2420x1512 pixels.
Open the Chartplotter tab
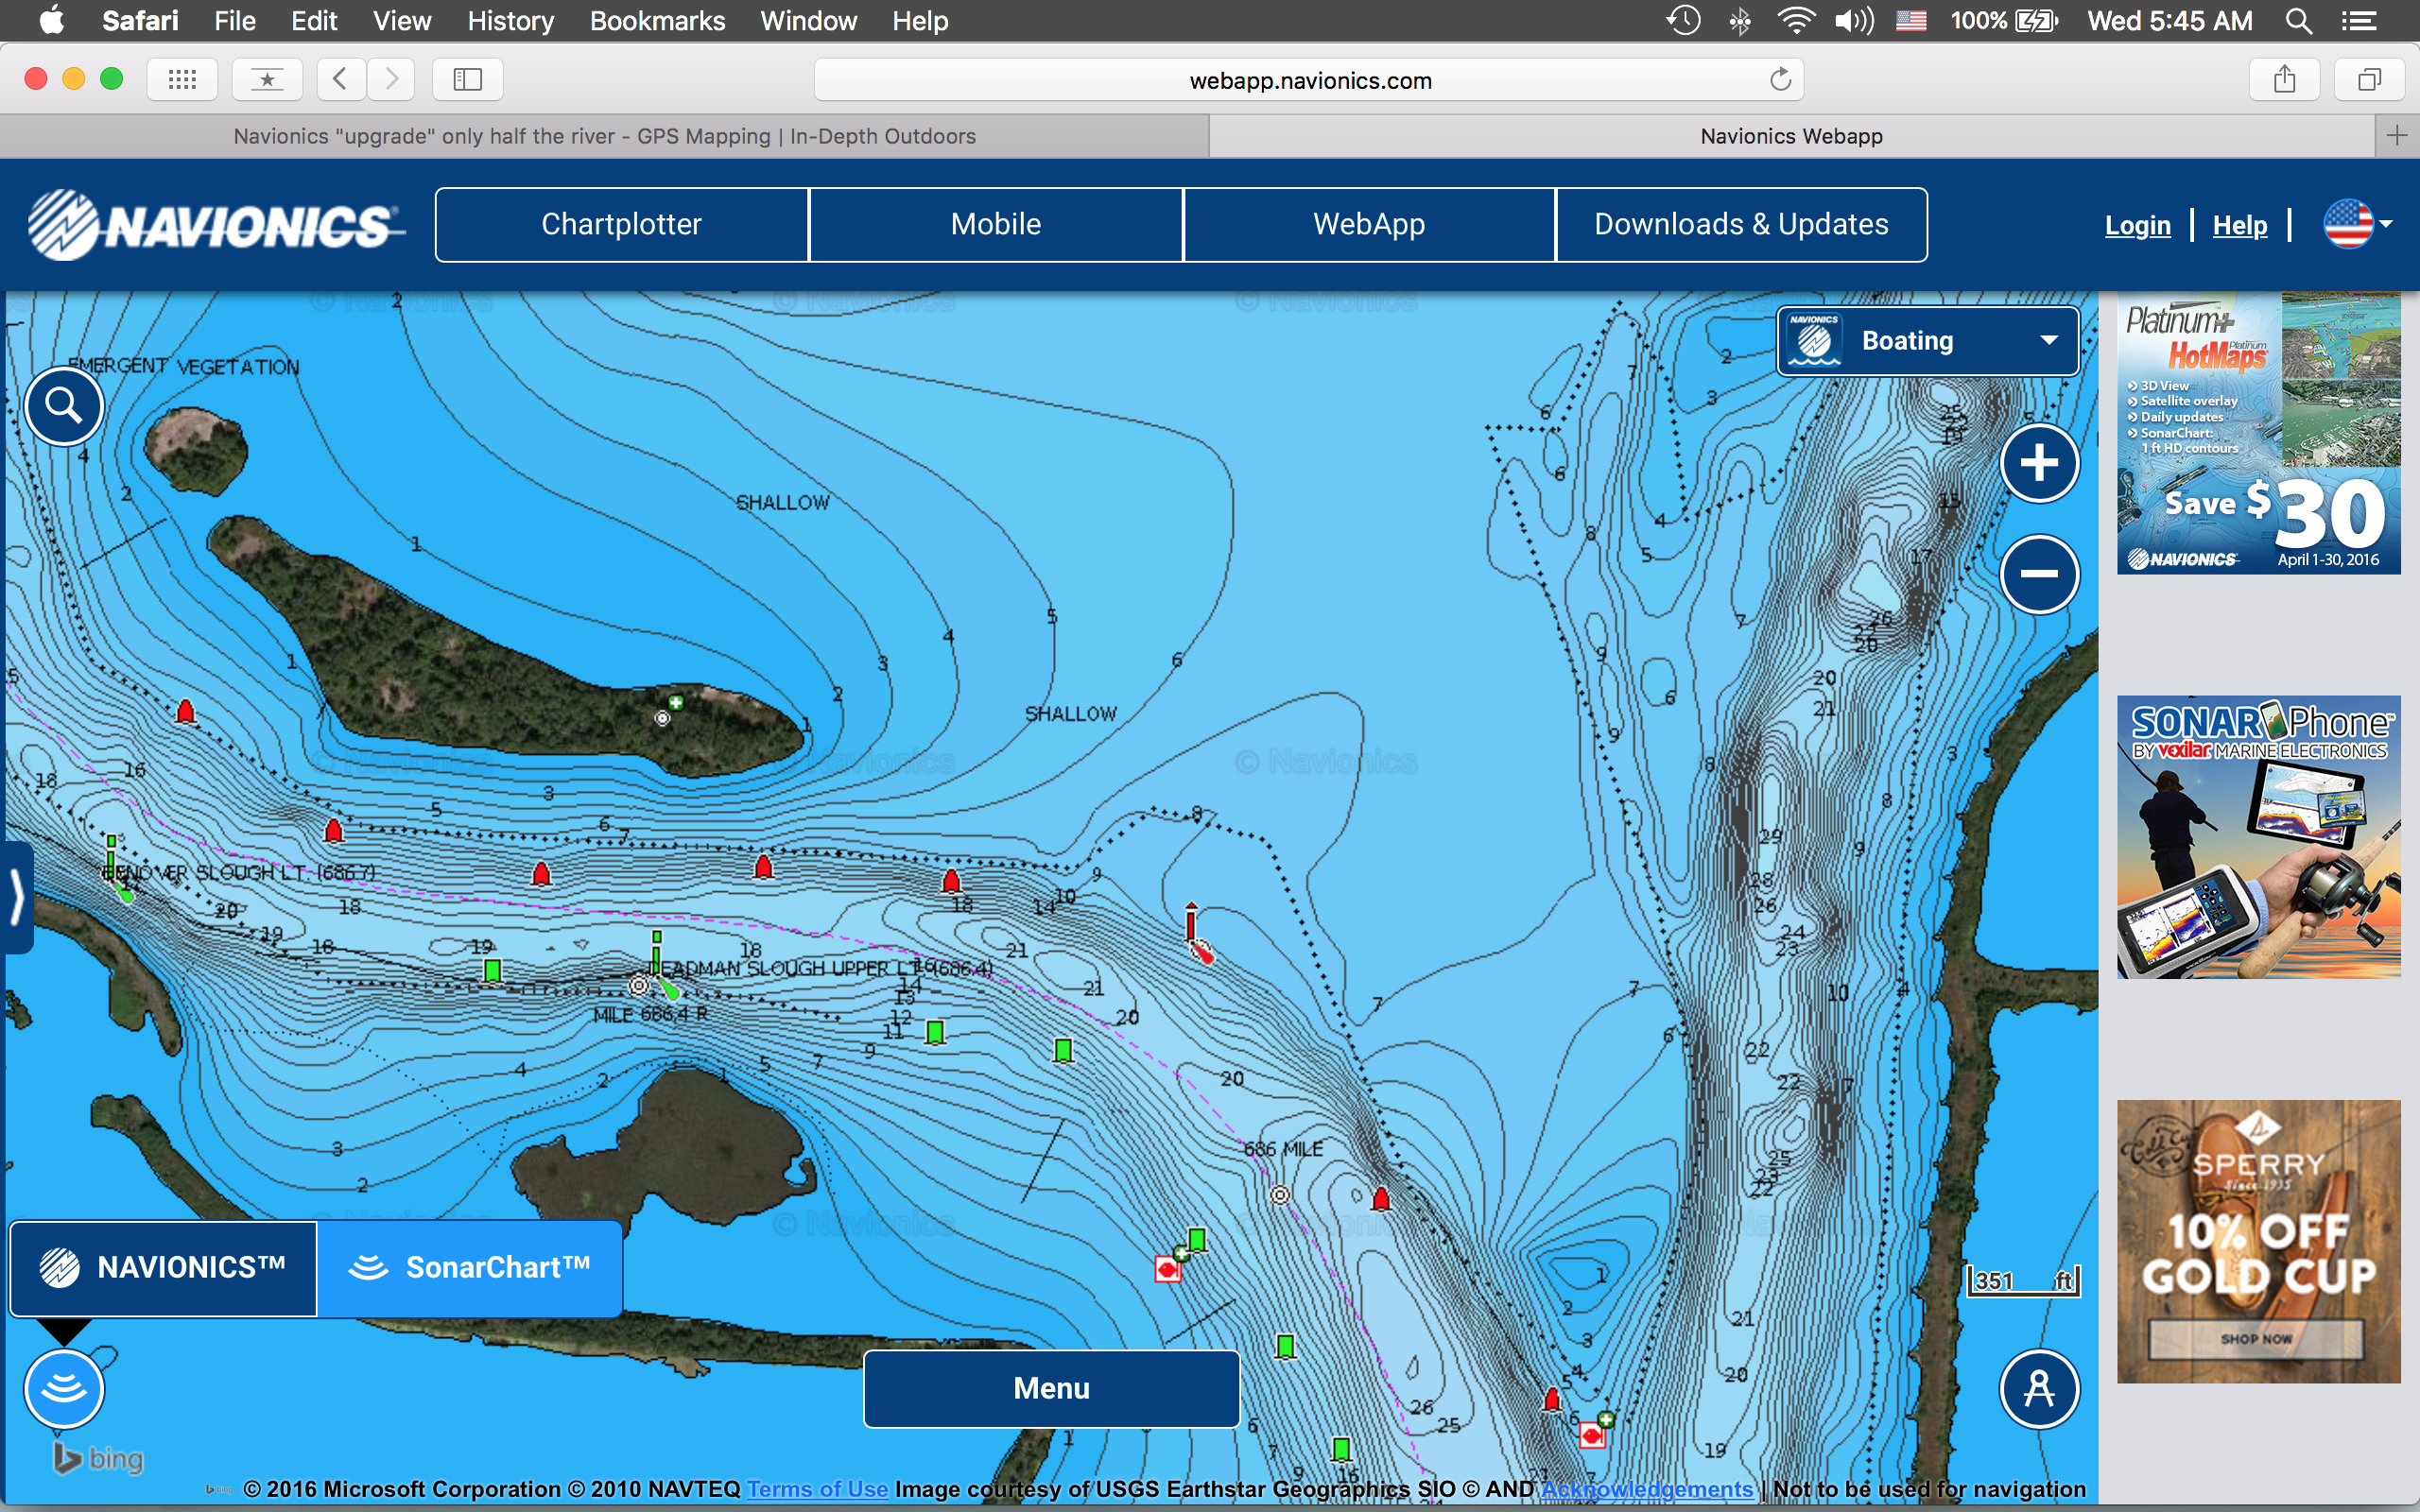click(622, 224)
